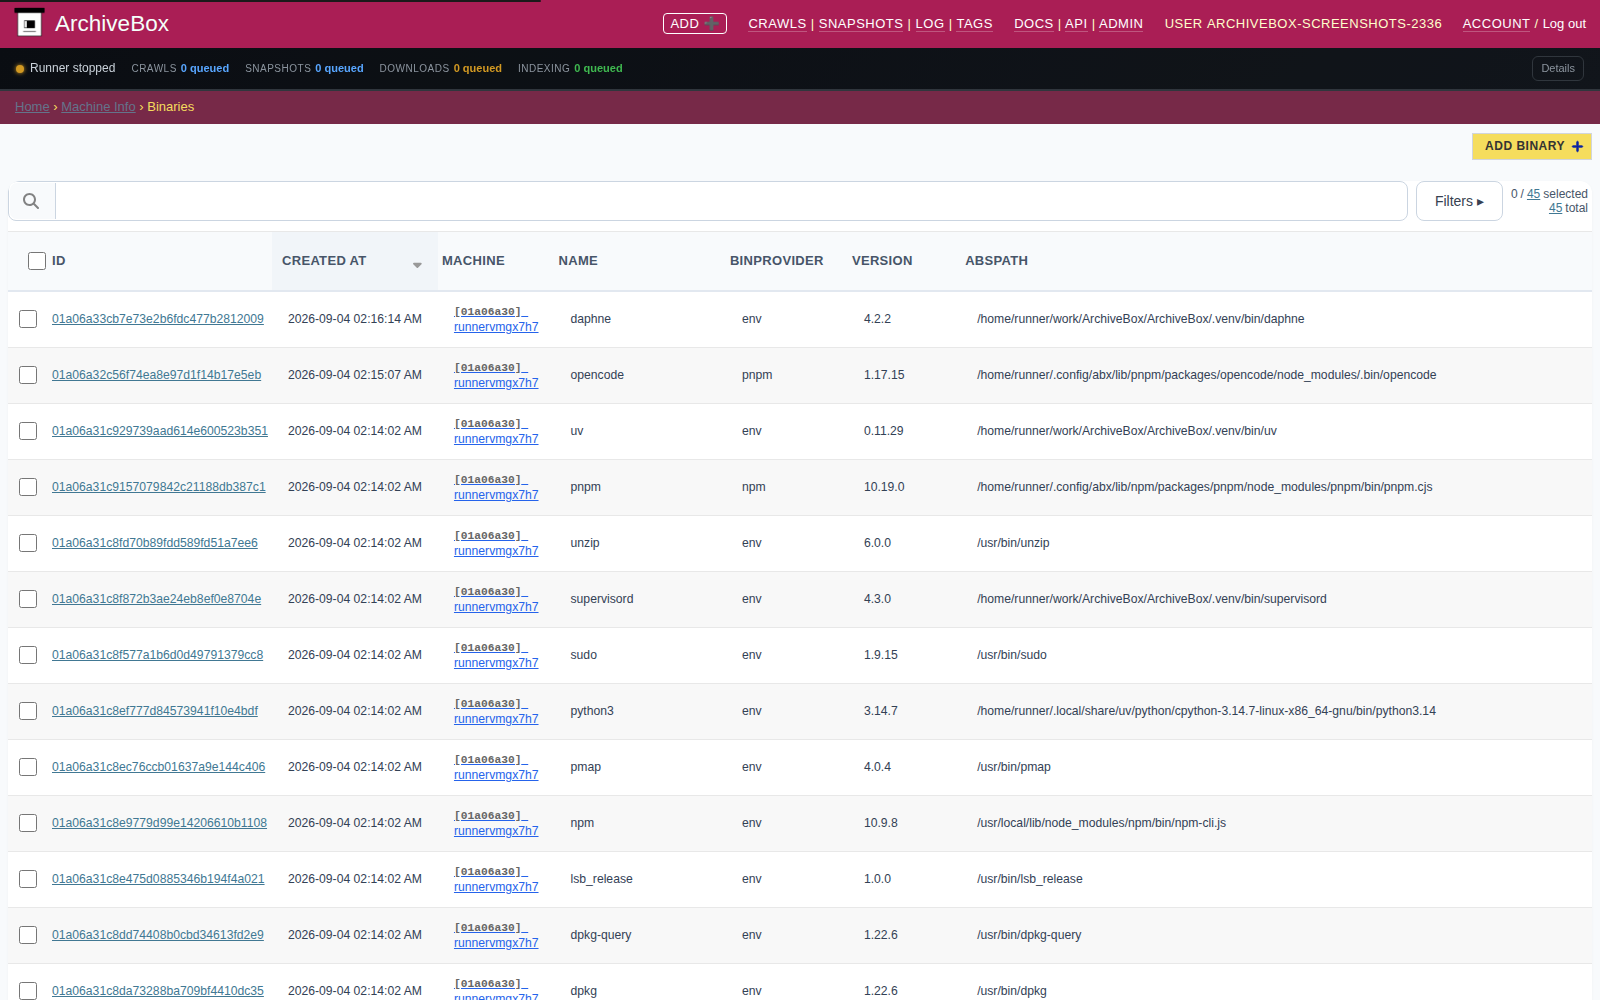Click the VERSION column header
Viewport: 1600px width, 1000px height.
coord(882,261)
